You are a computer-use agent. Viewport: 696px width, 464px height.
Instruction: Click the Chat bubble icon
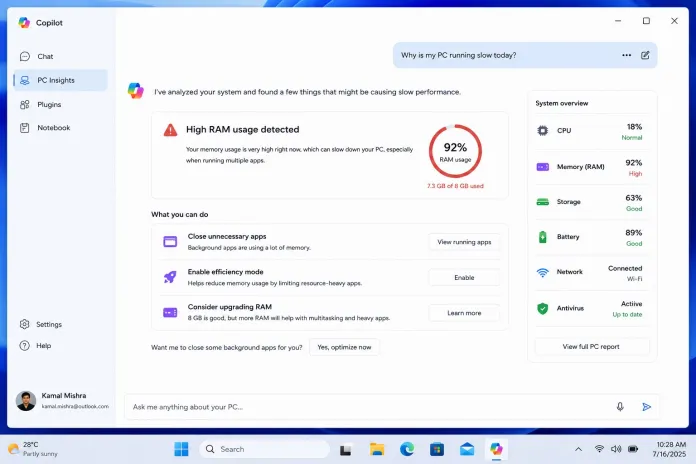(x=25, y=56)
